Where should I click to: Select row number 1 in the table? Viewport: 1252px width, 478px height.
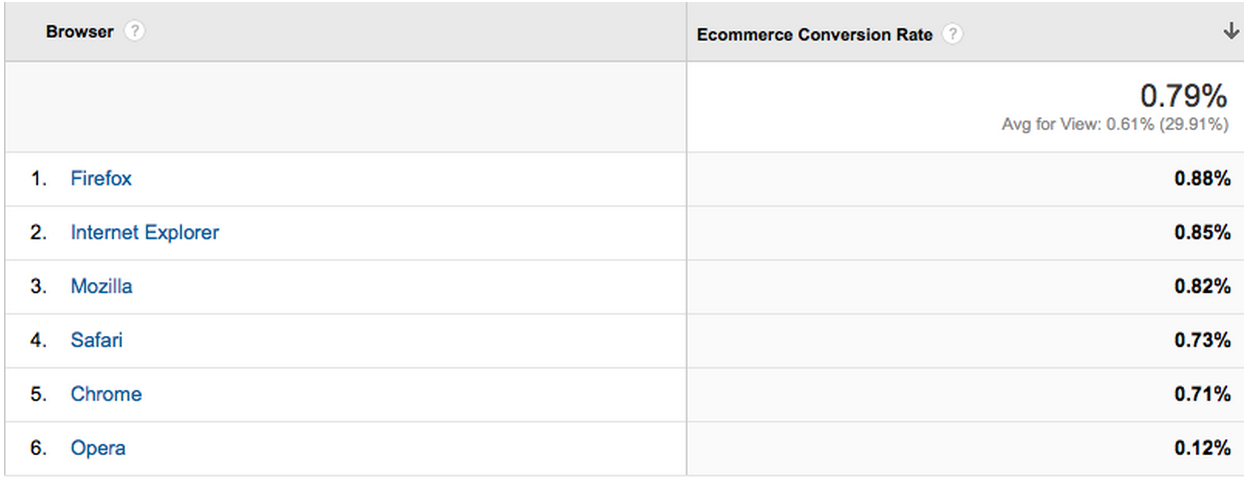[x=38, y=179]
